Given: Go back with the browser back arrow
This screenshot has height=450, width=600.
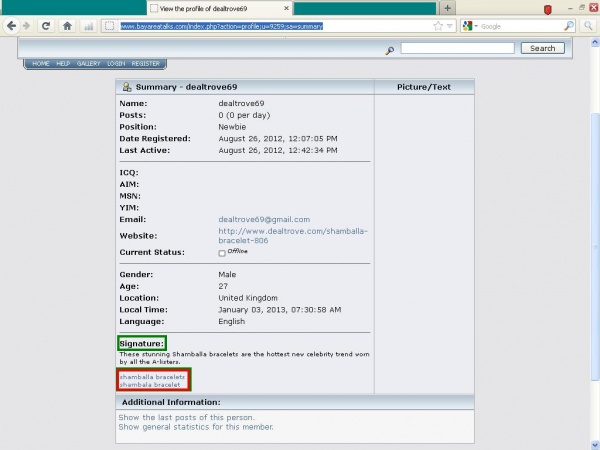Looking at the screenshot, I should click(x=11, y=26).
